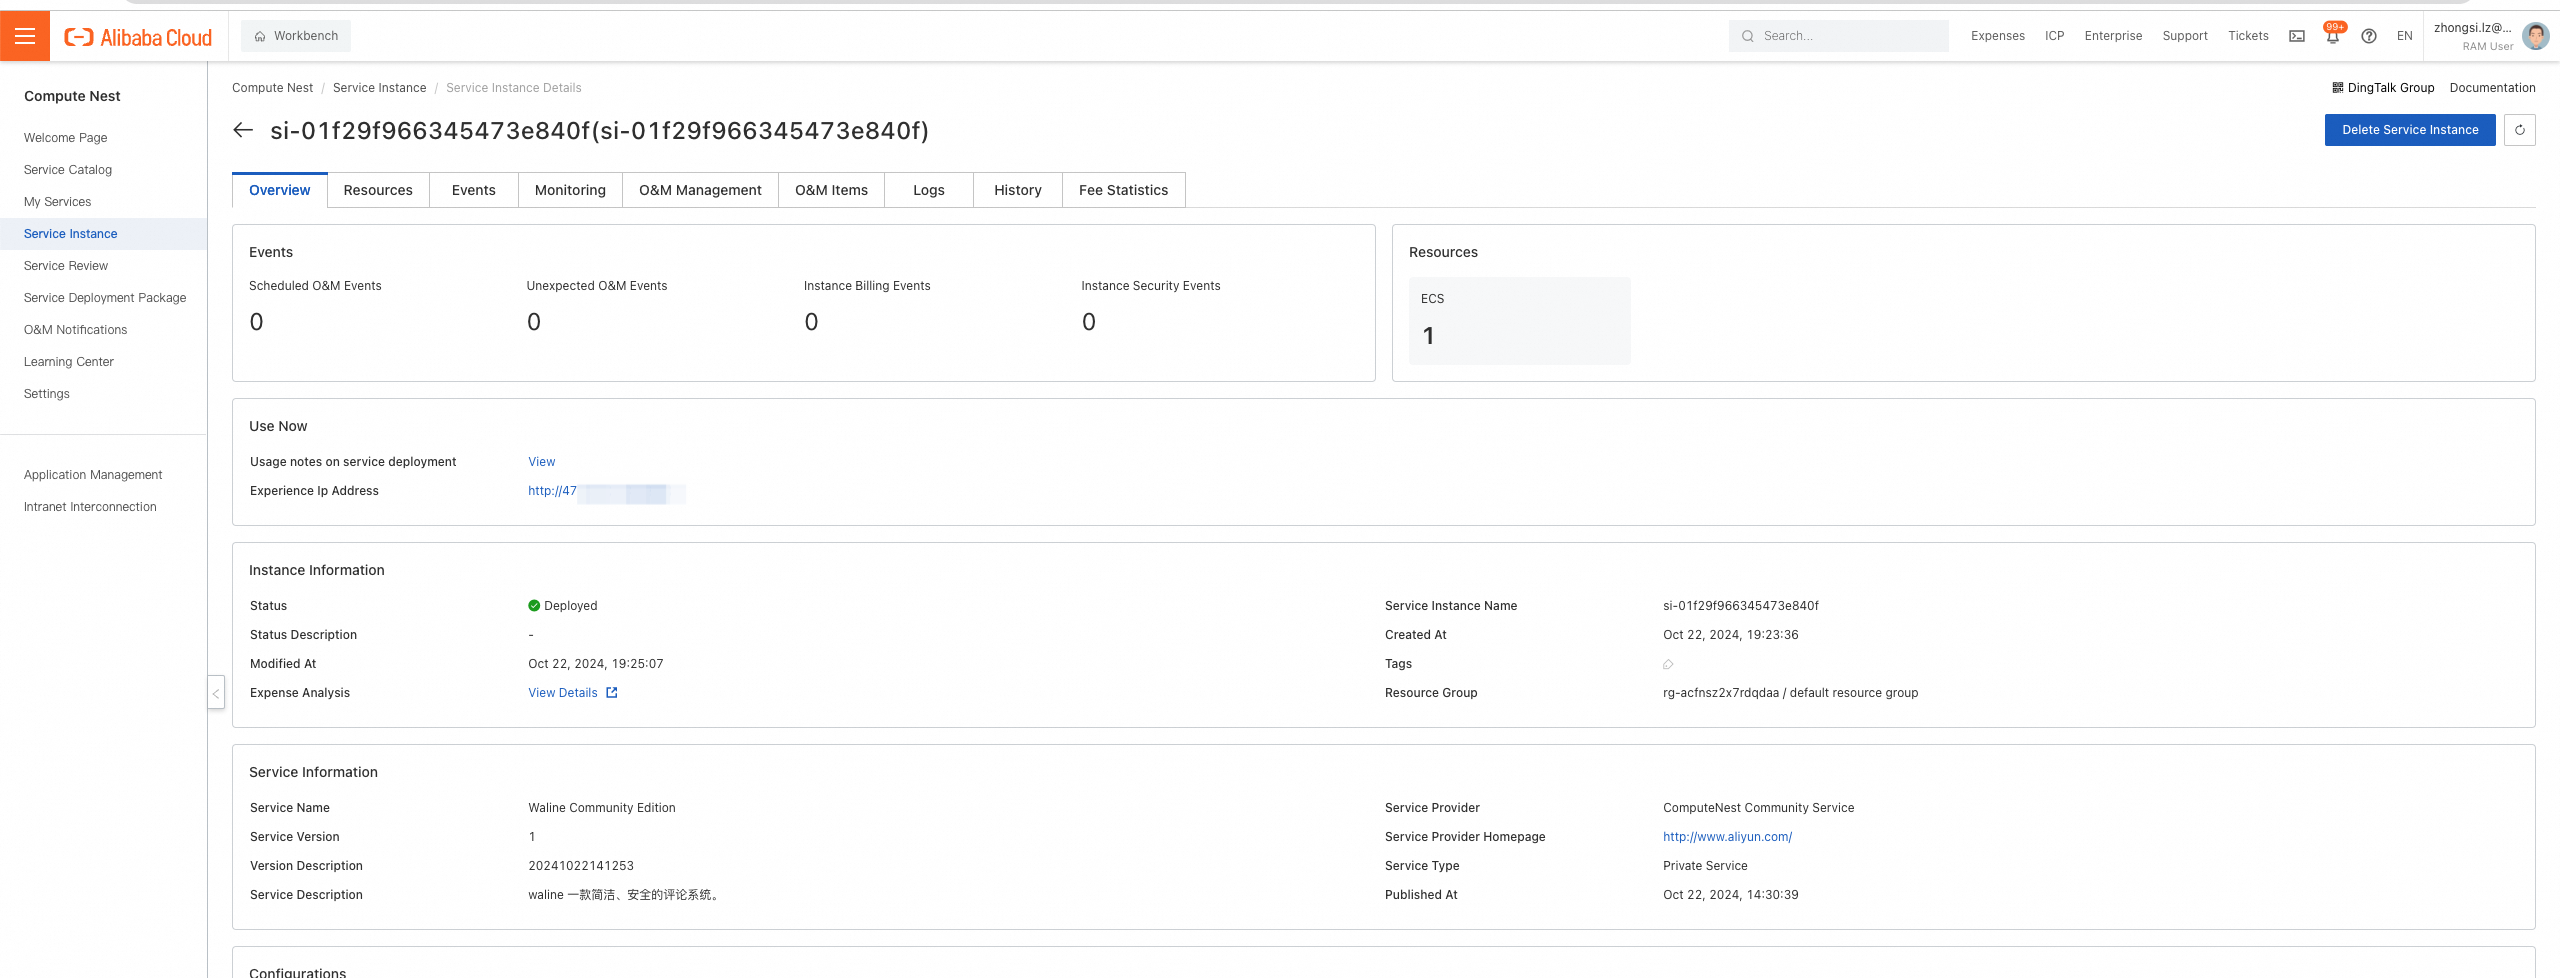This screenshot has width=2560, height=978.
Task: Open Cloud Shell terminal icon
Action: tap(2297, 36)
